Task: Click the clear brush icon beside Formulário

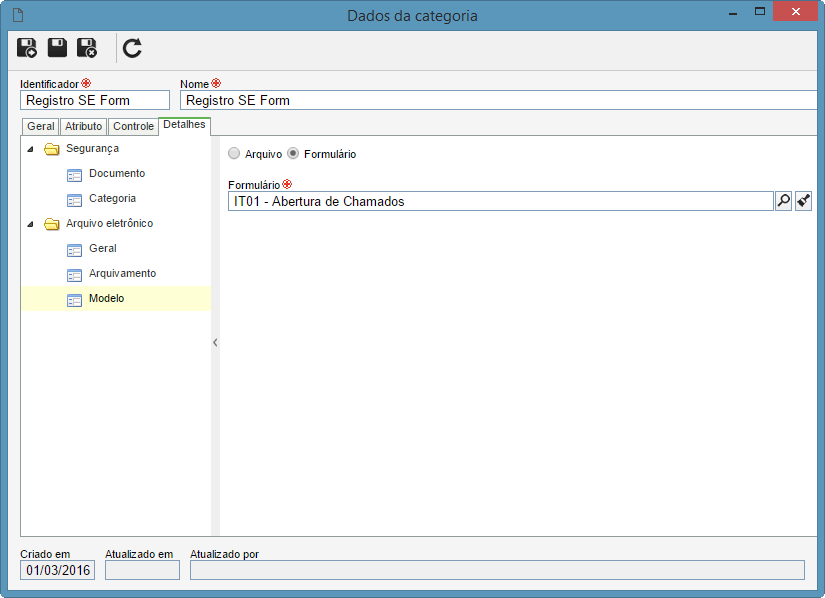Action: 803,200
